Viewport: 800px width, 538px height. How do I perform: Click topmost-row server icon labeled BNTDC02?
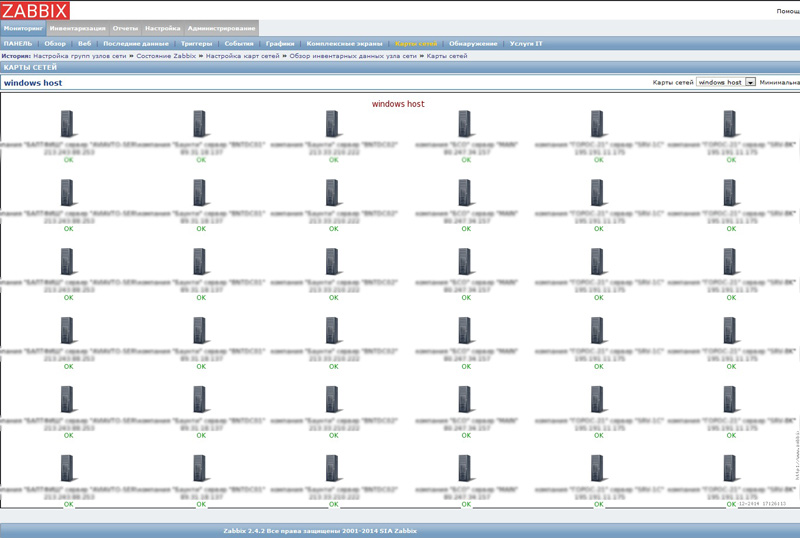[x=332, y=124]
